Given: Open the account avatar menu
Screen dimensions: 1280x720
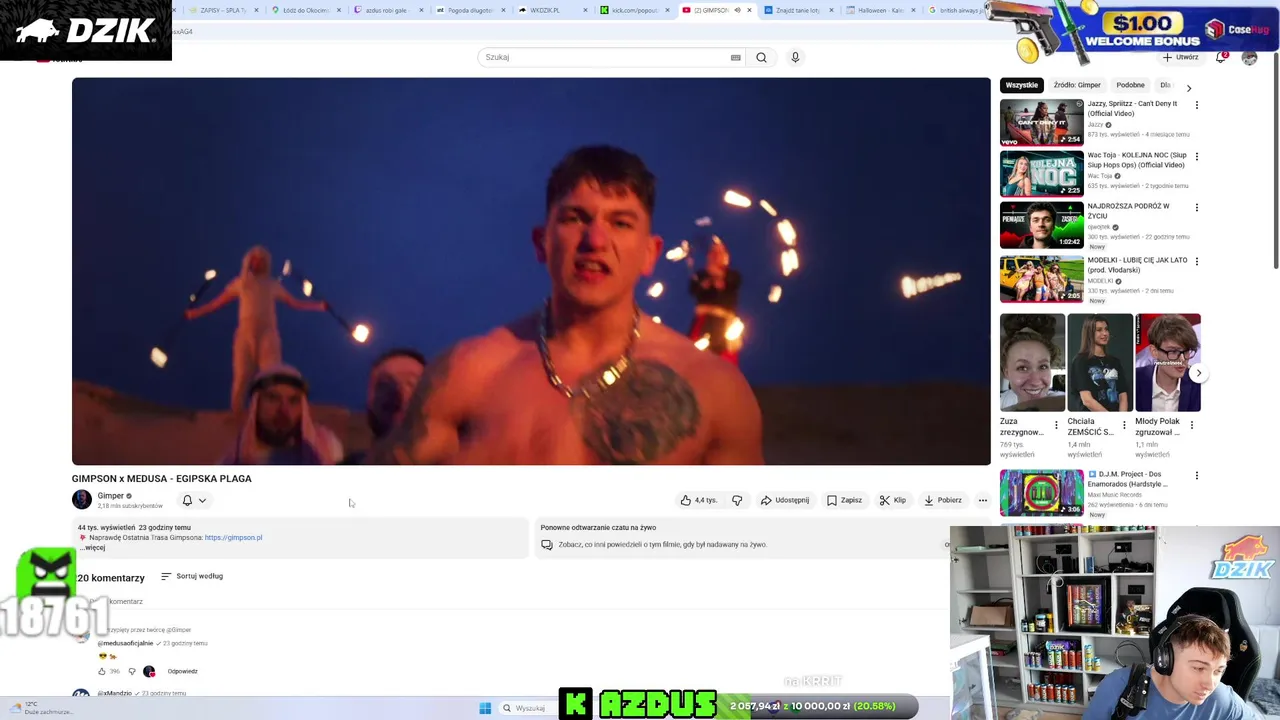Looking at the screenshot, I should tap(1249, 57).
